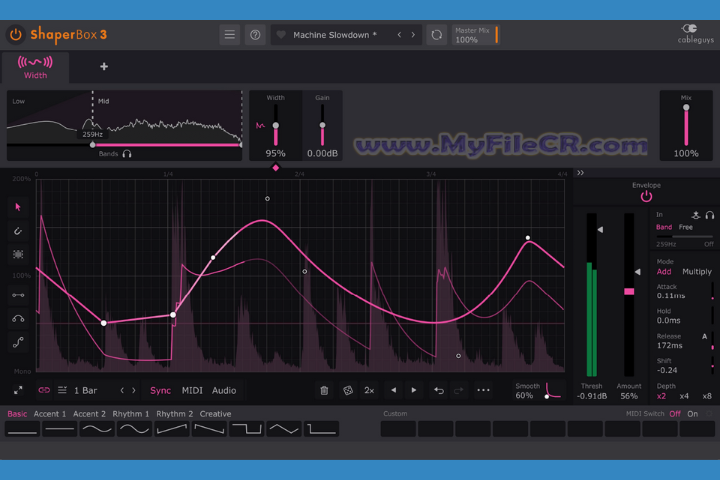Undo the last edit

(439, 390)
